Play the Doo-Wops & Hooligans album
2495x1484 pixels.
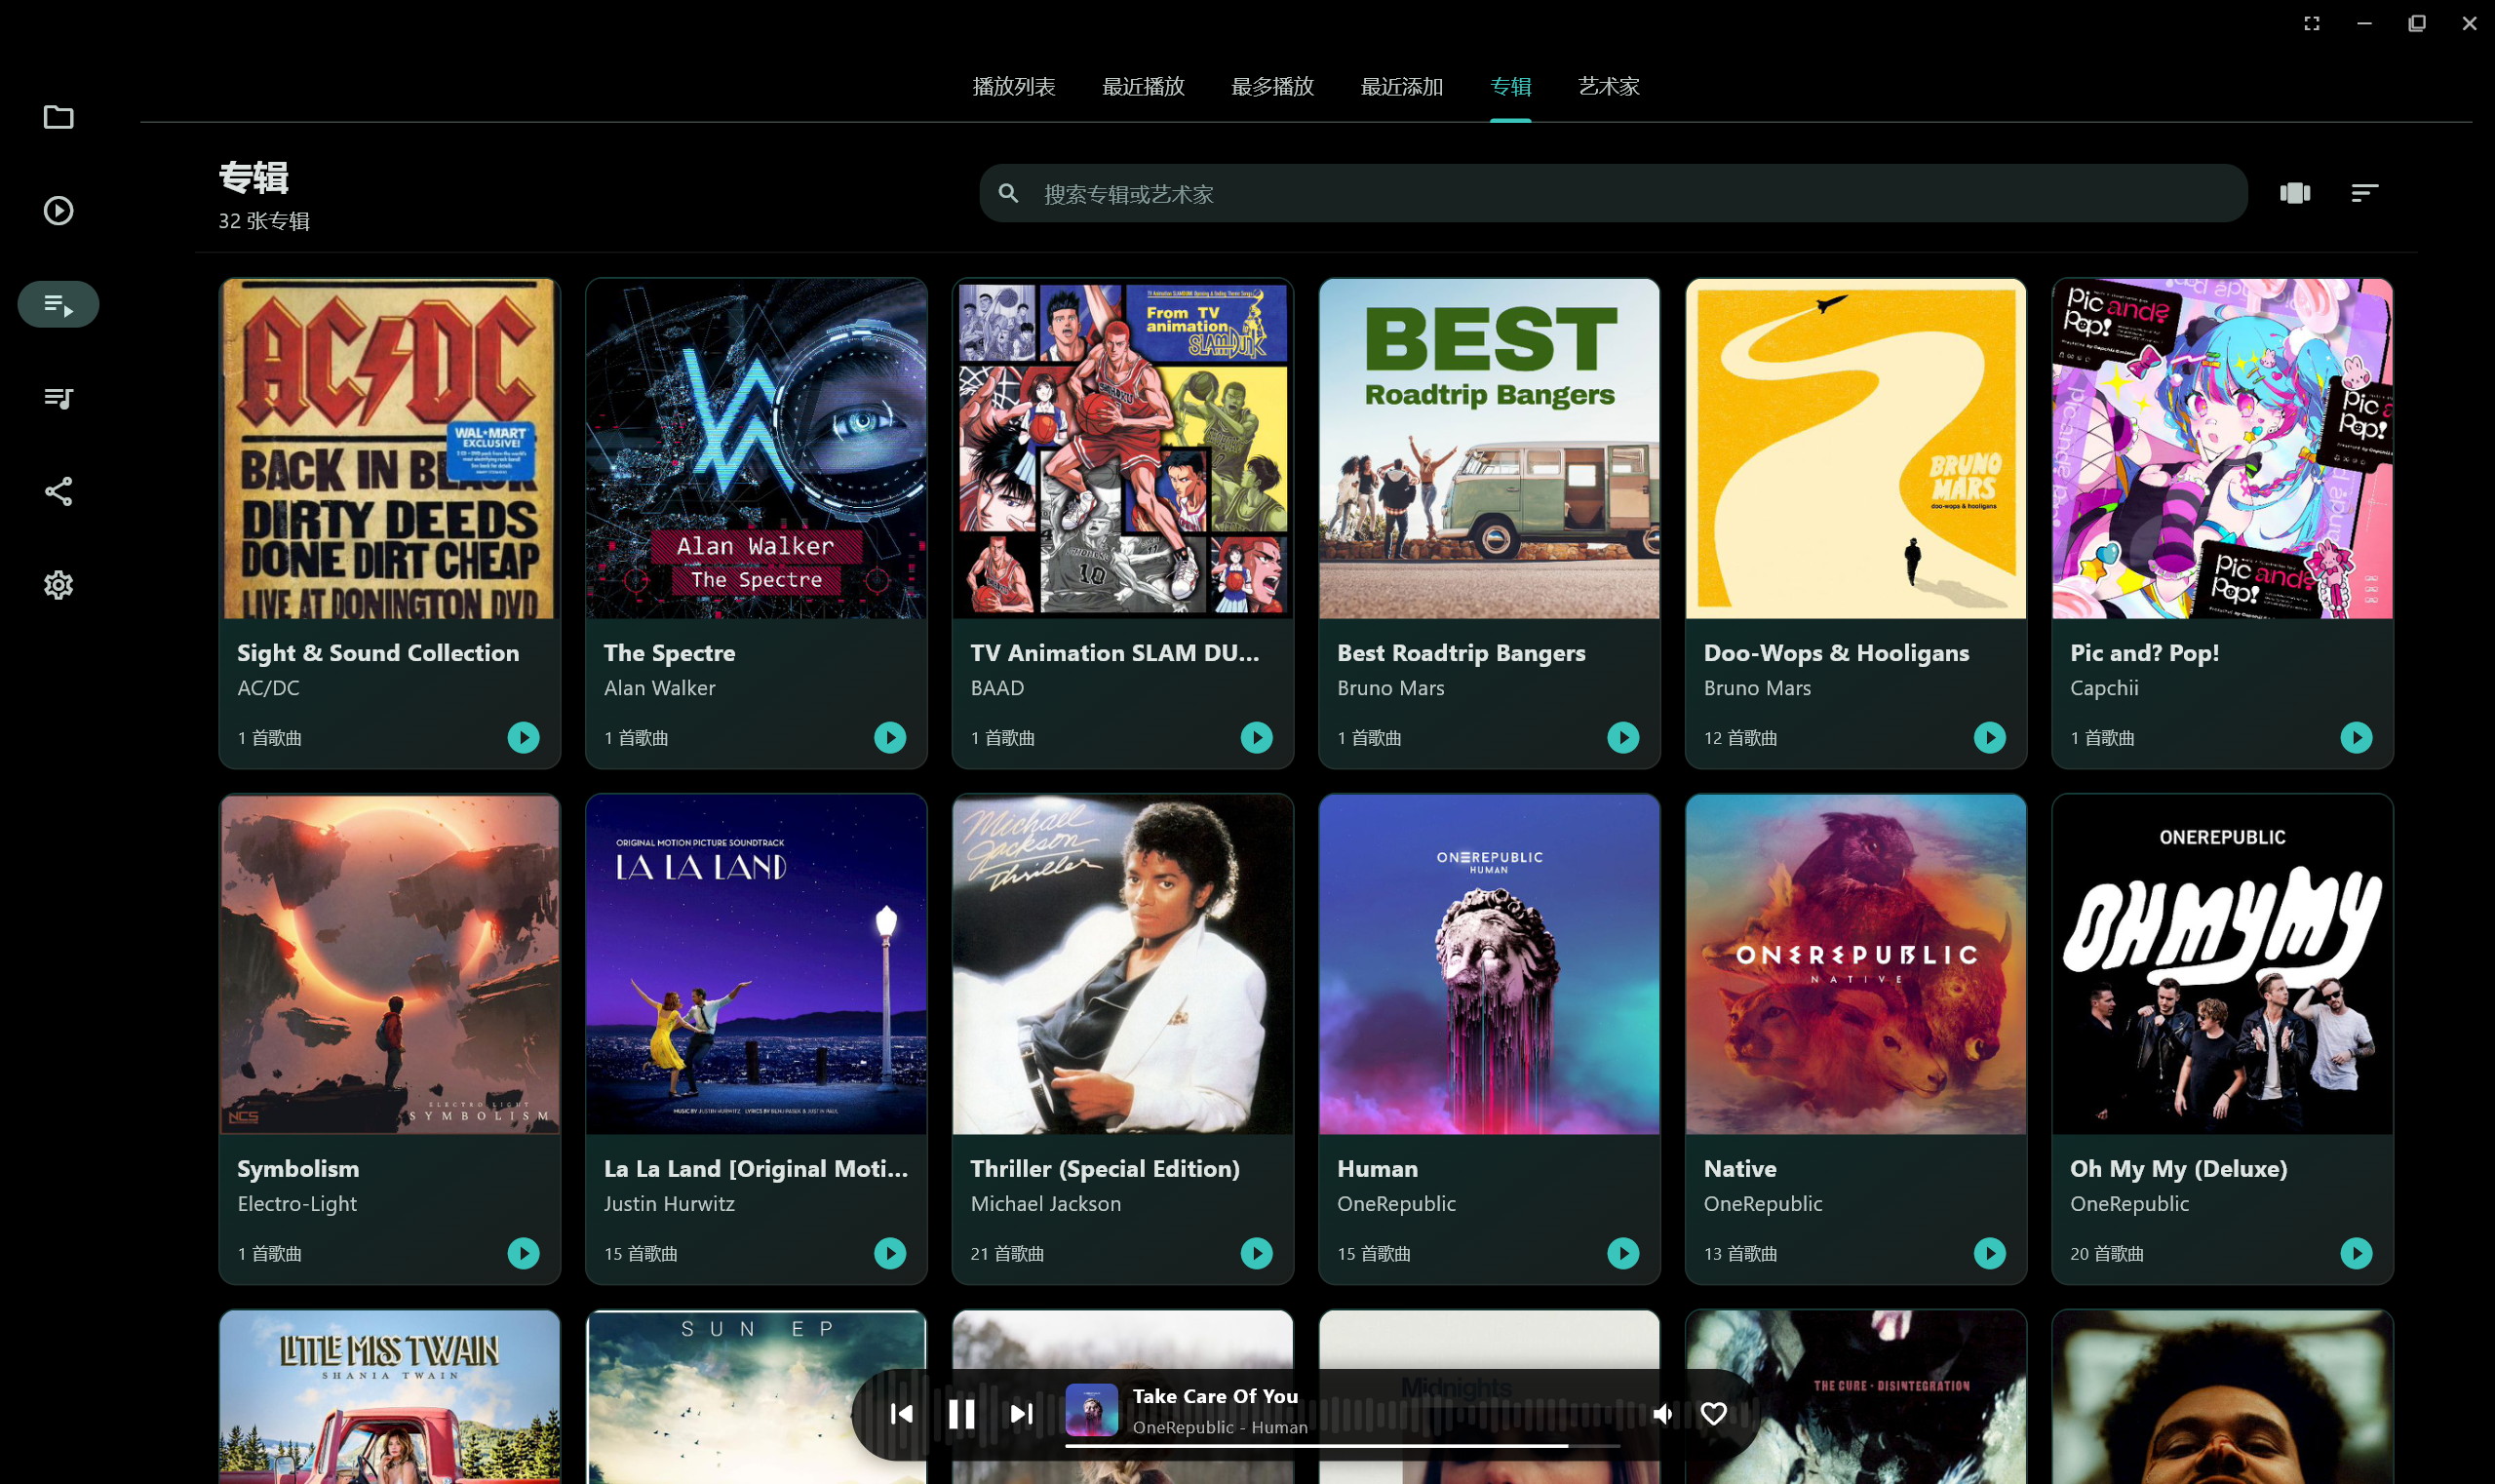click(1989, 737)
